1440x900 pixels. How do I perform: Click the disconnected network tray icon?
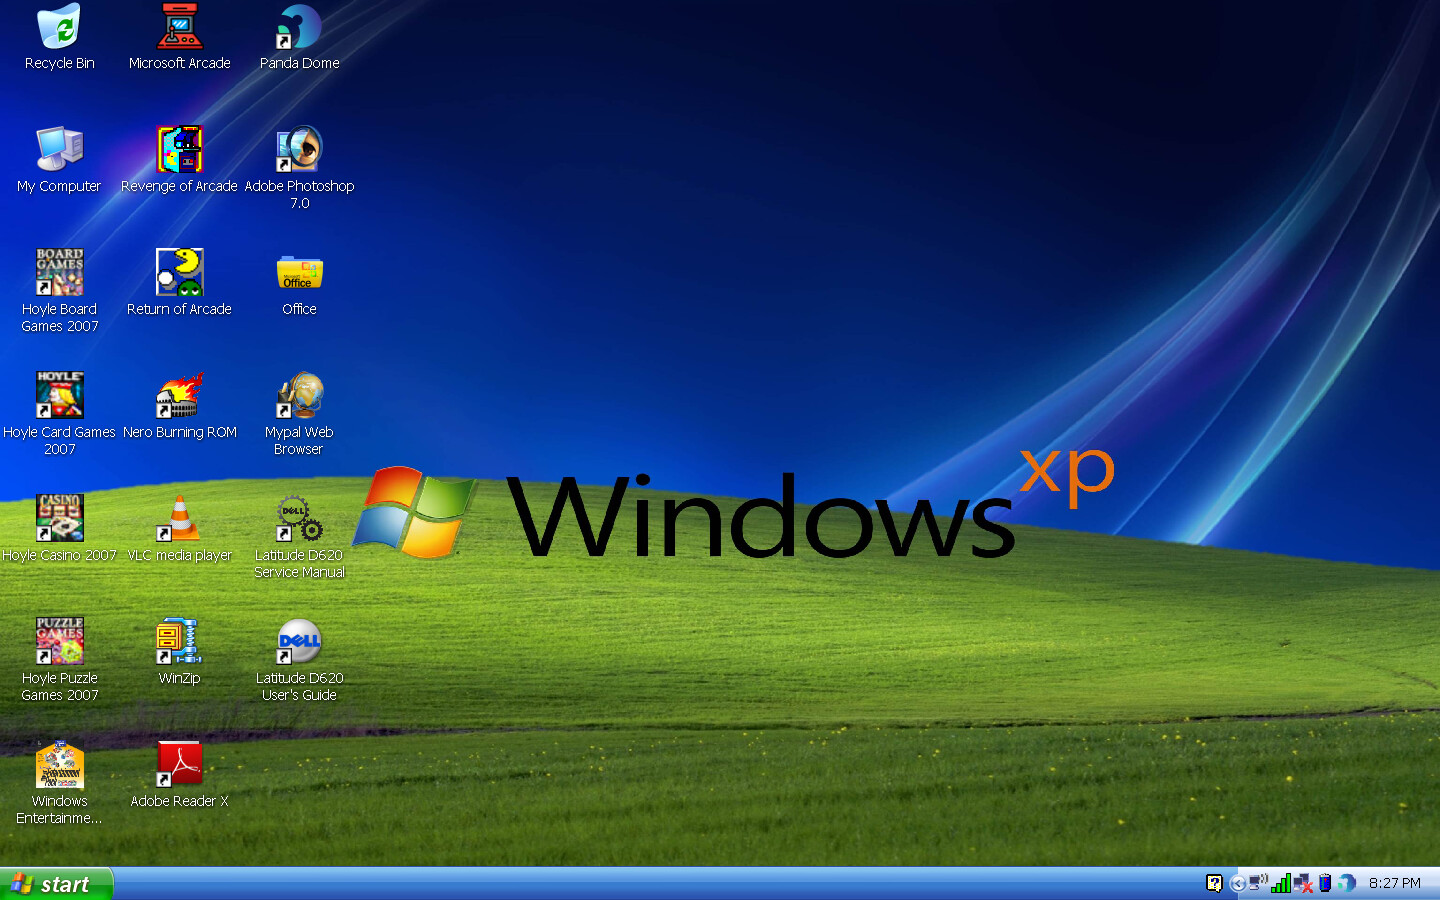(1303, 883)
